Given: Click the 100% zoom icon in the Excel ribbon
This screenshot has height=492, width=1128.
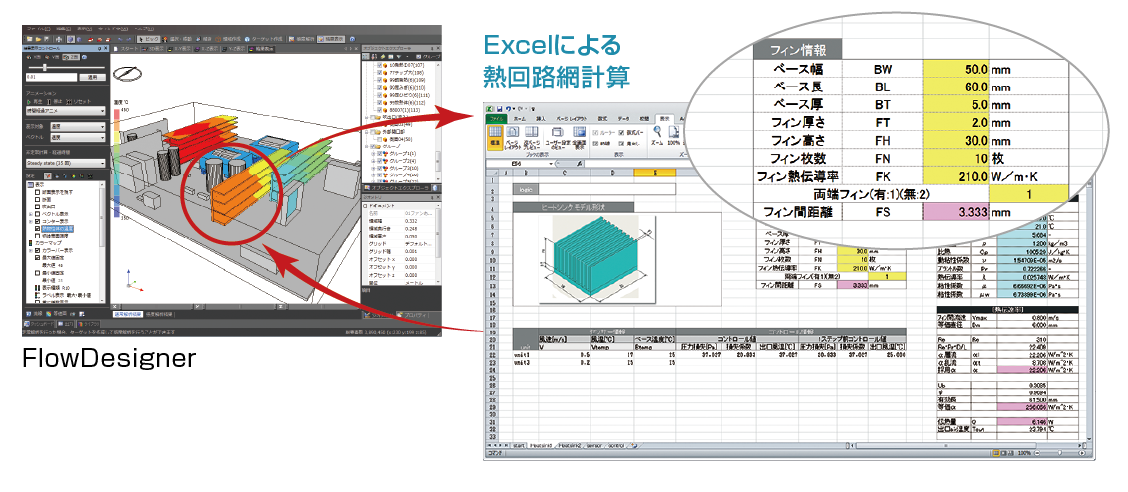Looking at the screenshot, I should [674, 135].
